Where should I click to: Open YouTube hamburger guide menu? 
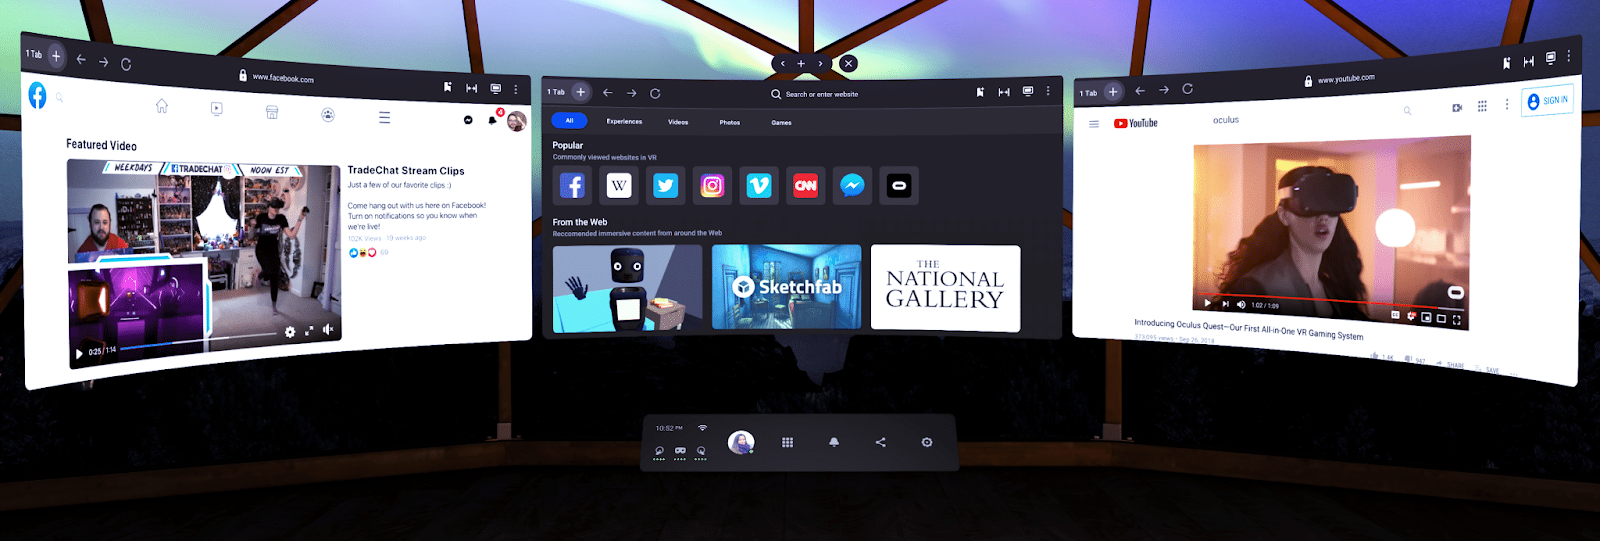click(x=1094, y=124)
